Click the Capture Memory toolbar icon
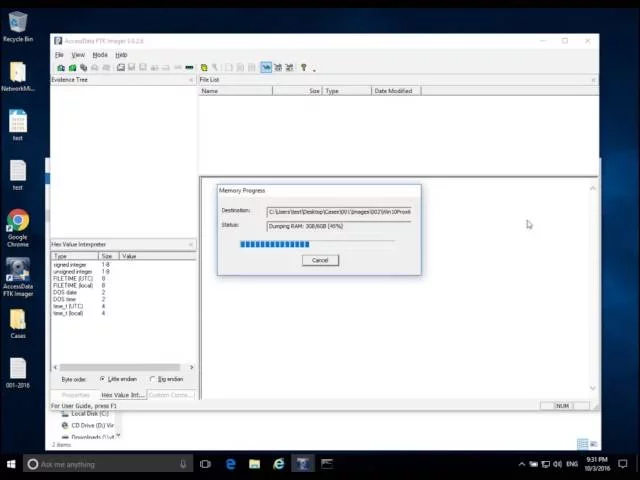 pos(189,68)
